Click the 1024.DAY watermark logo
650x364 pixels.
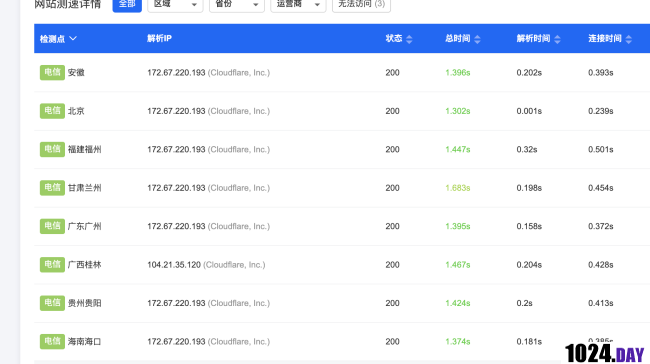[x=604, y=354]
